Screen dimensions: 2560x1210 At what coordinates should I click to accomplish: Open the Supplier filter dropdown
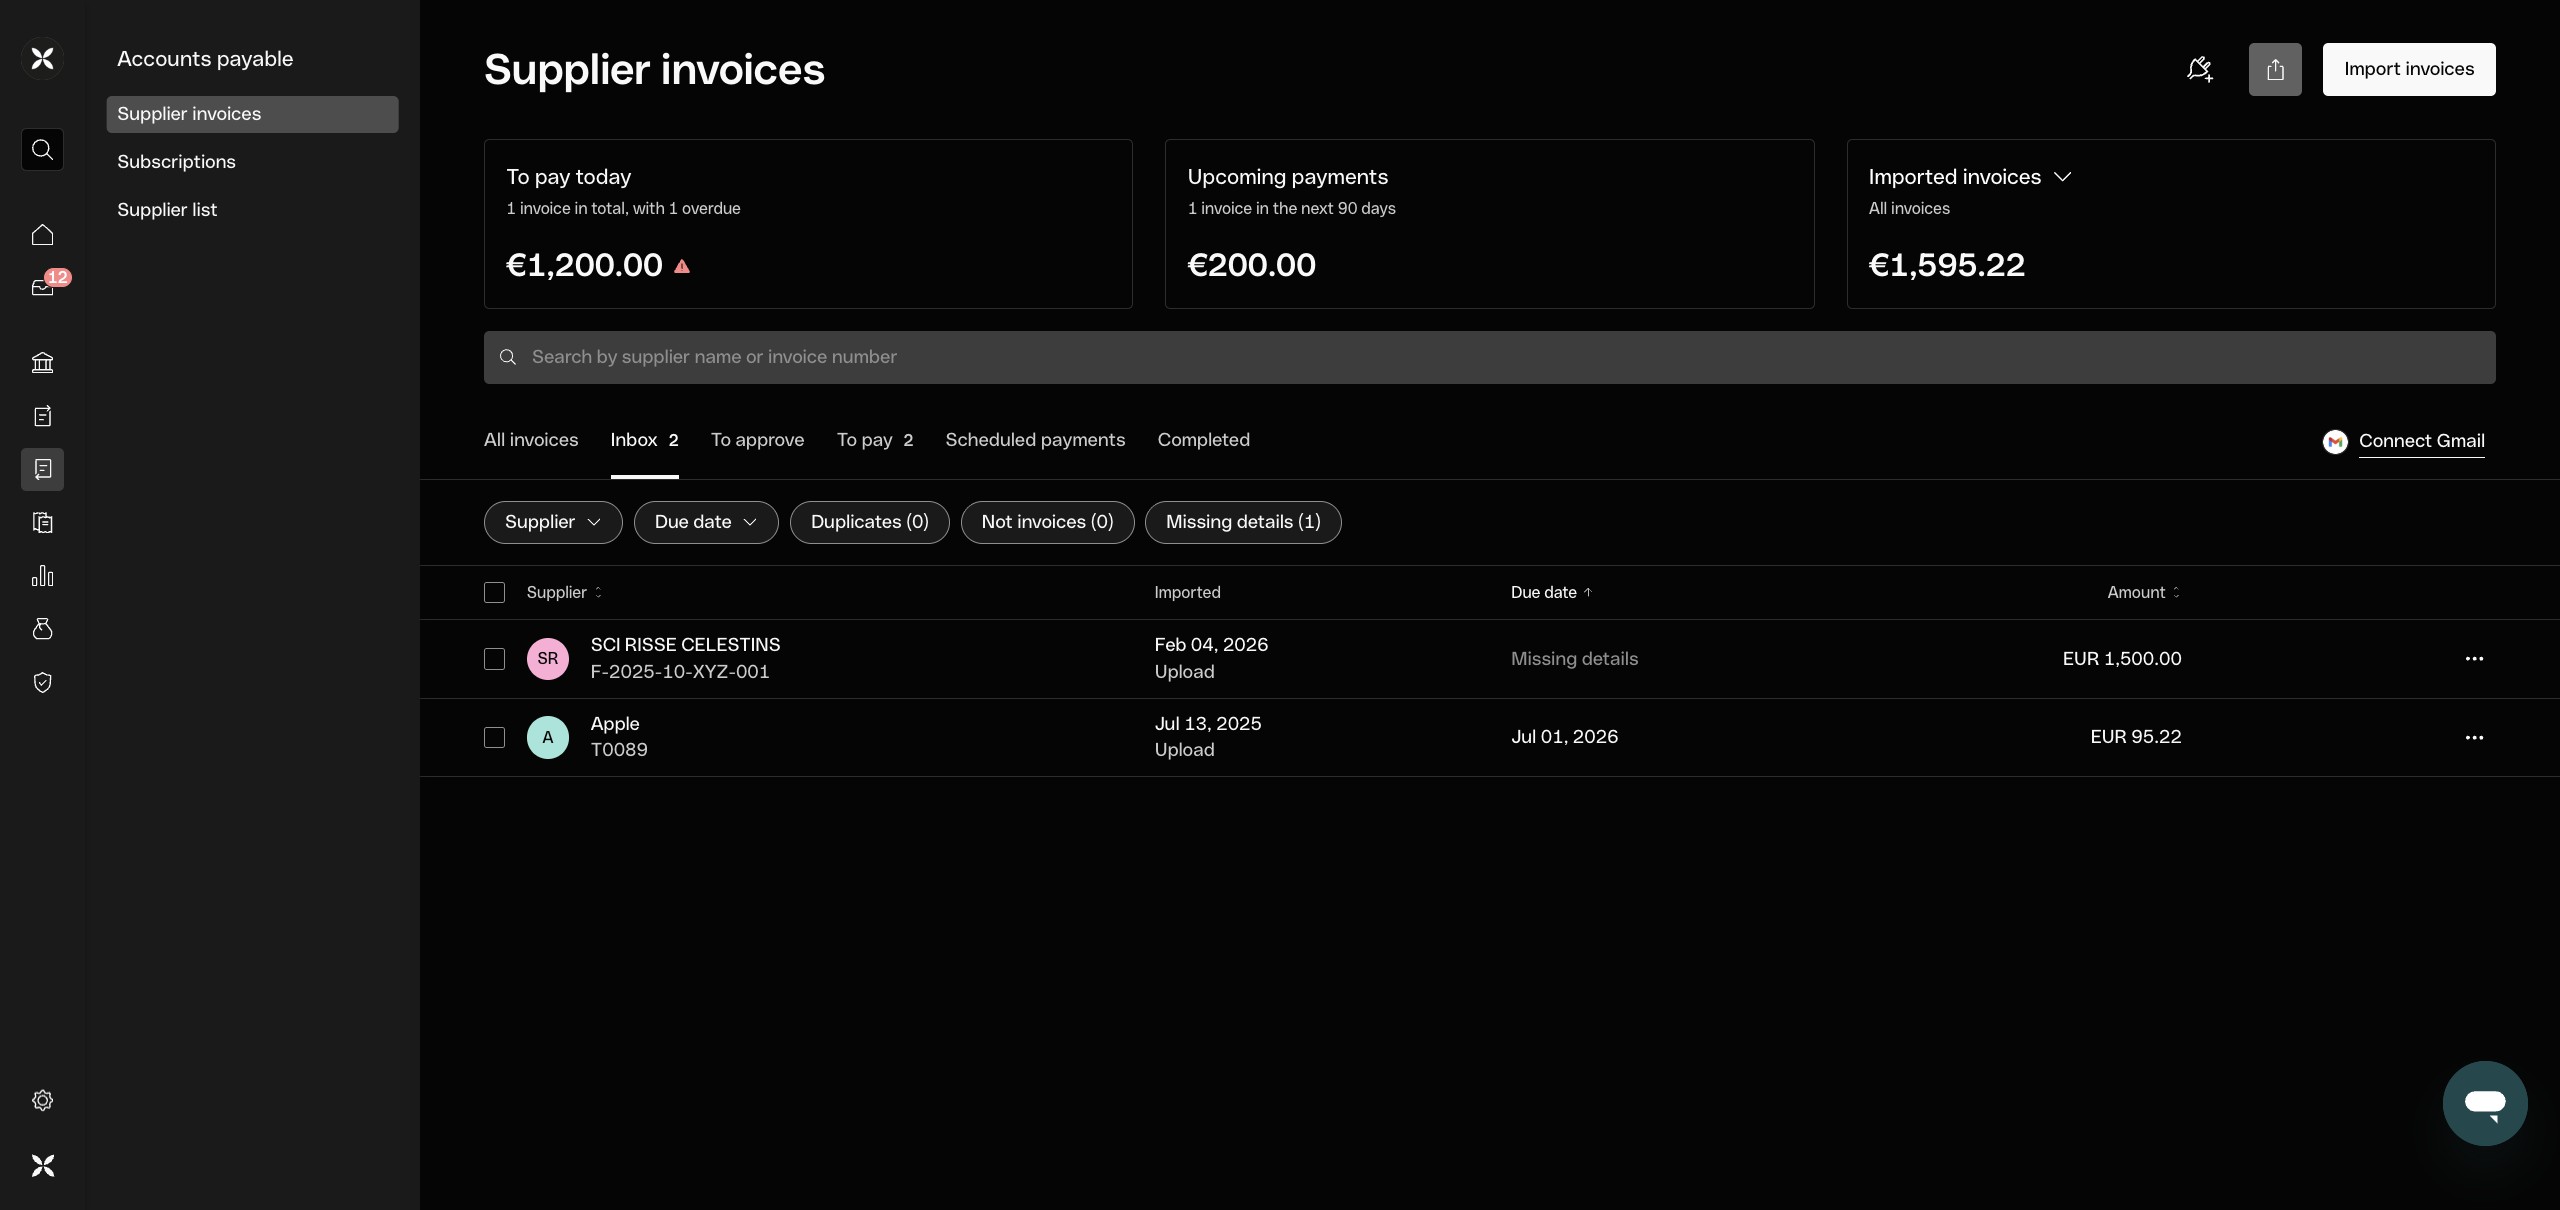point(553,522)
